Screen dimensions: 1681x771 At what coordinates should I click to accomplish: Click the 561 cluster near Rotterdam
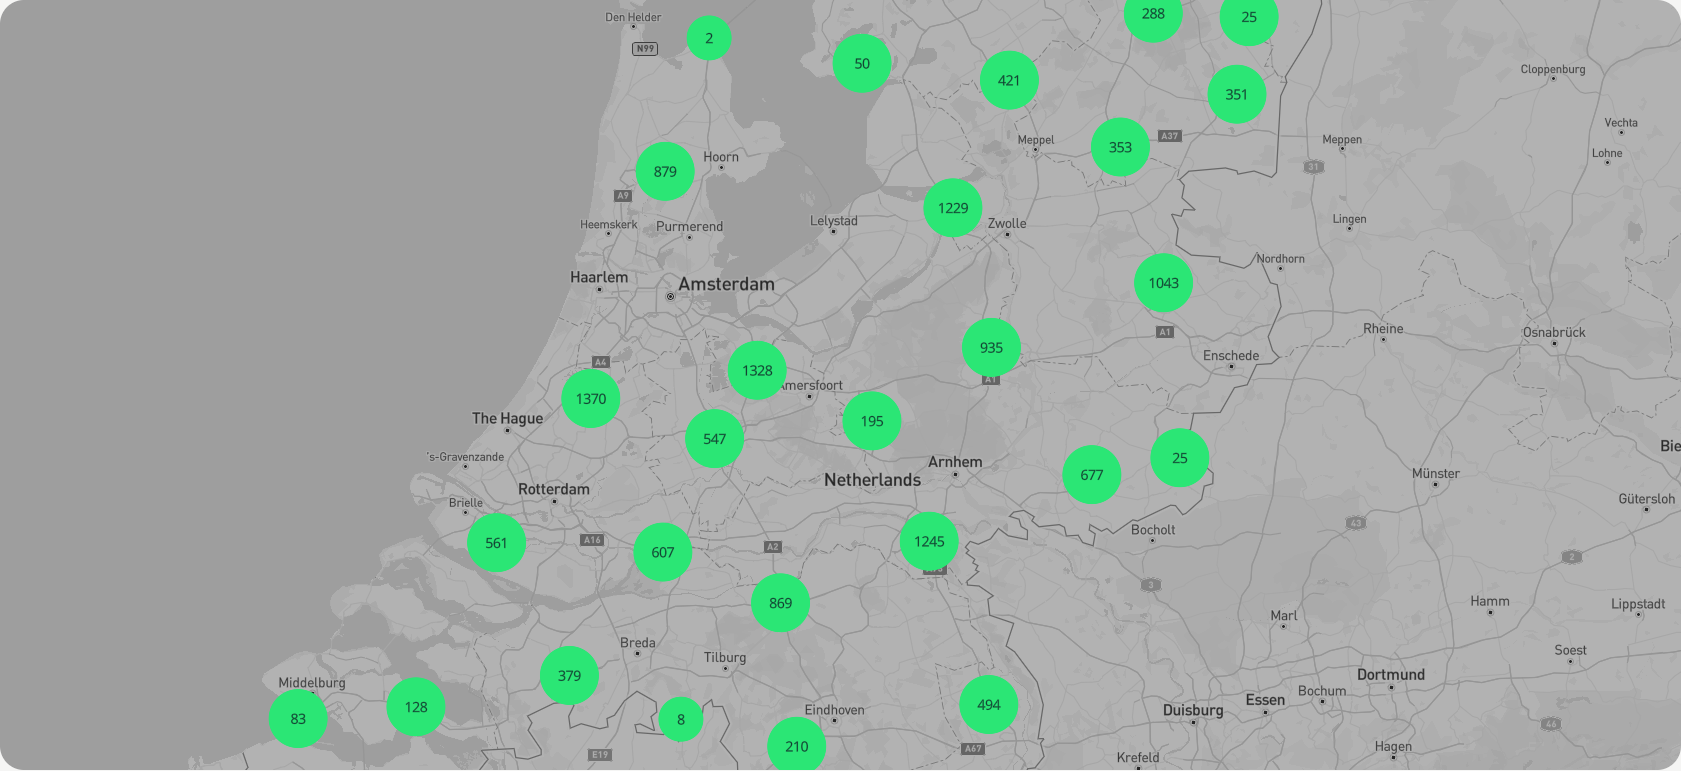pos(496,543)
